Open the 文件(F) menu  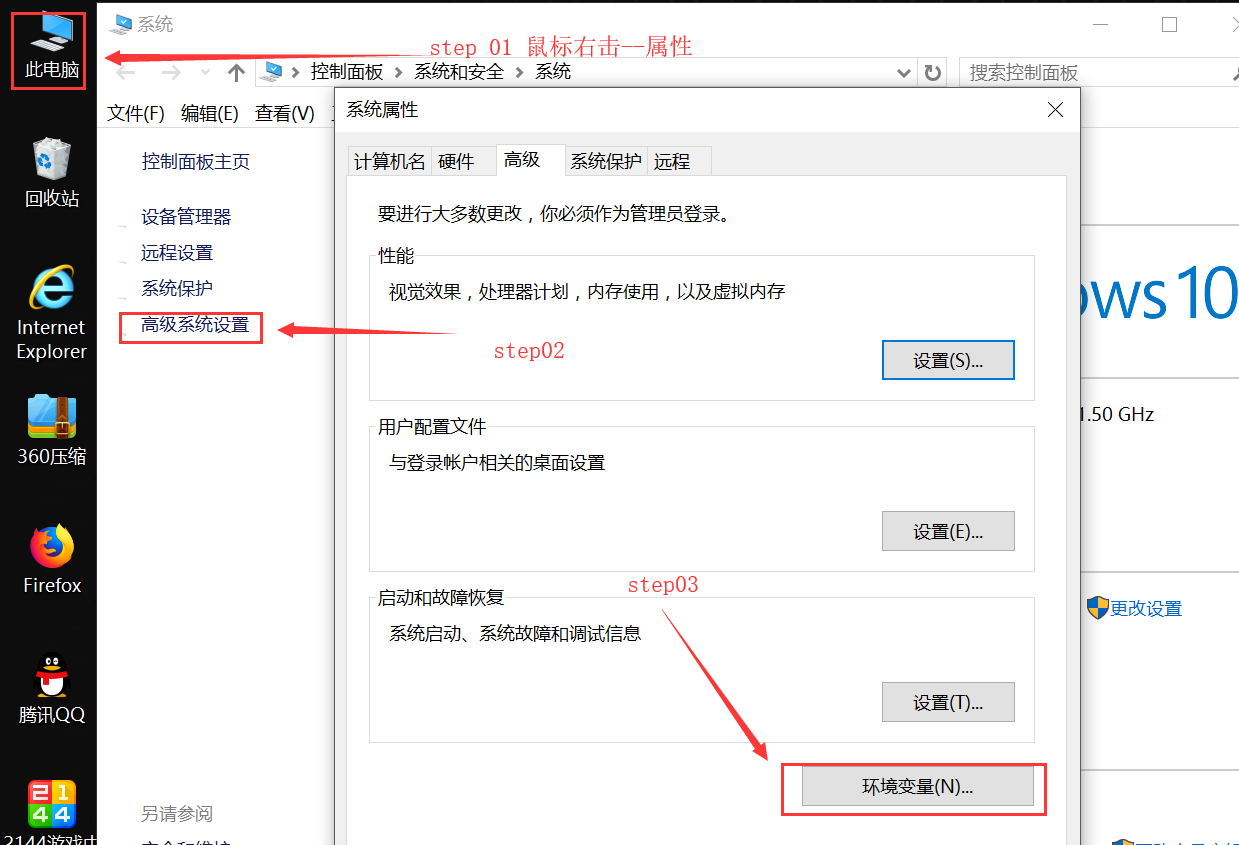(135, 113)
